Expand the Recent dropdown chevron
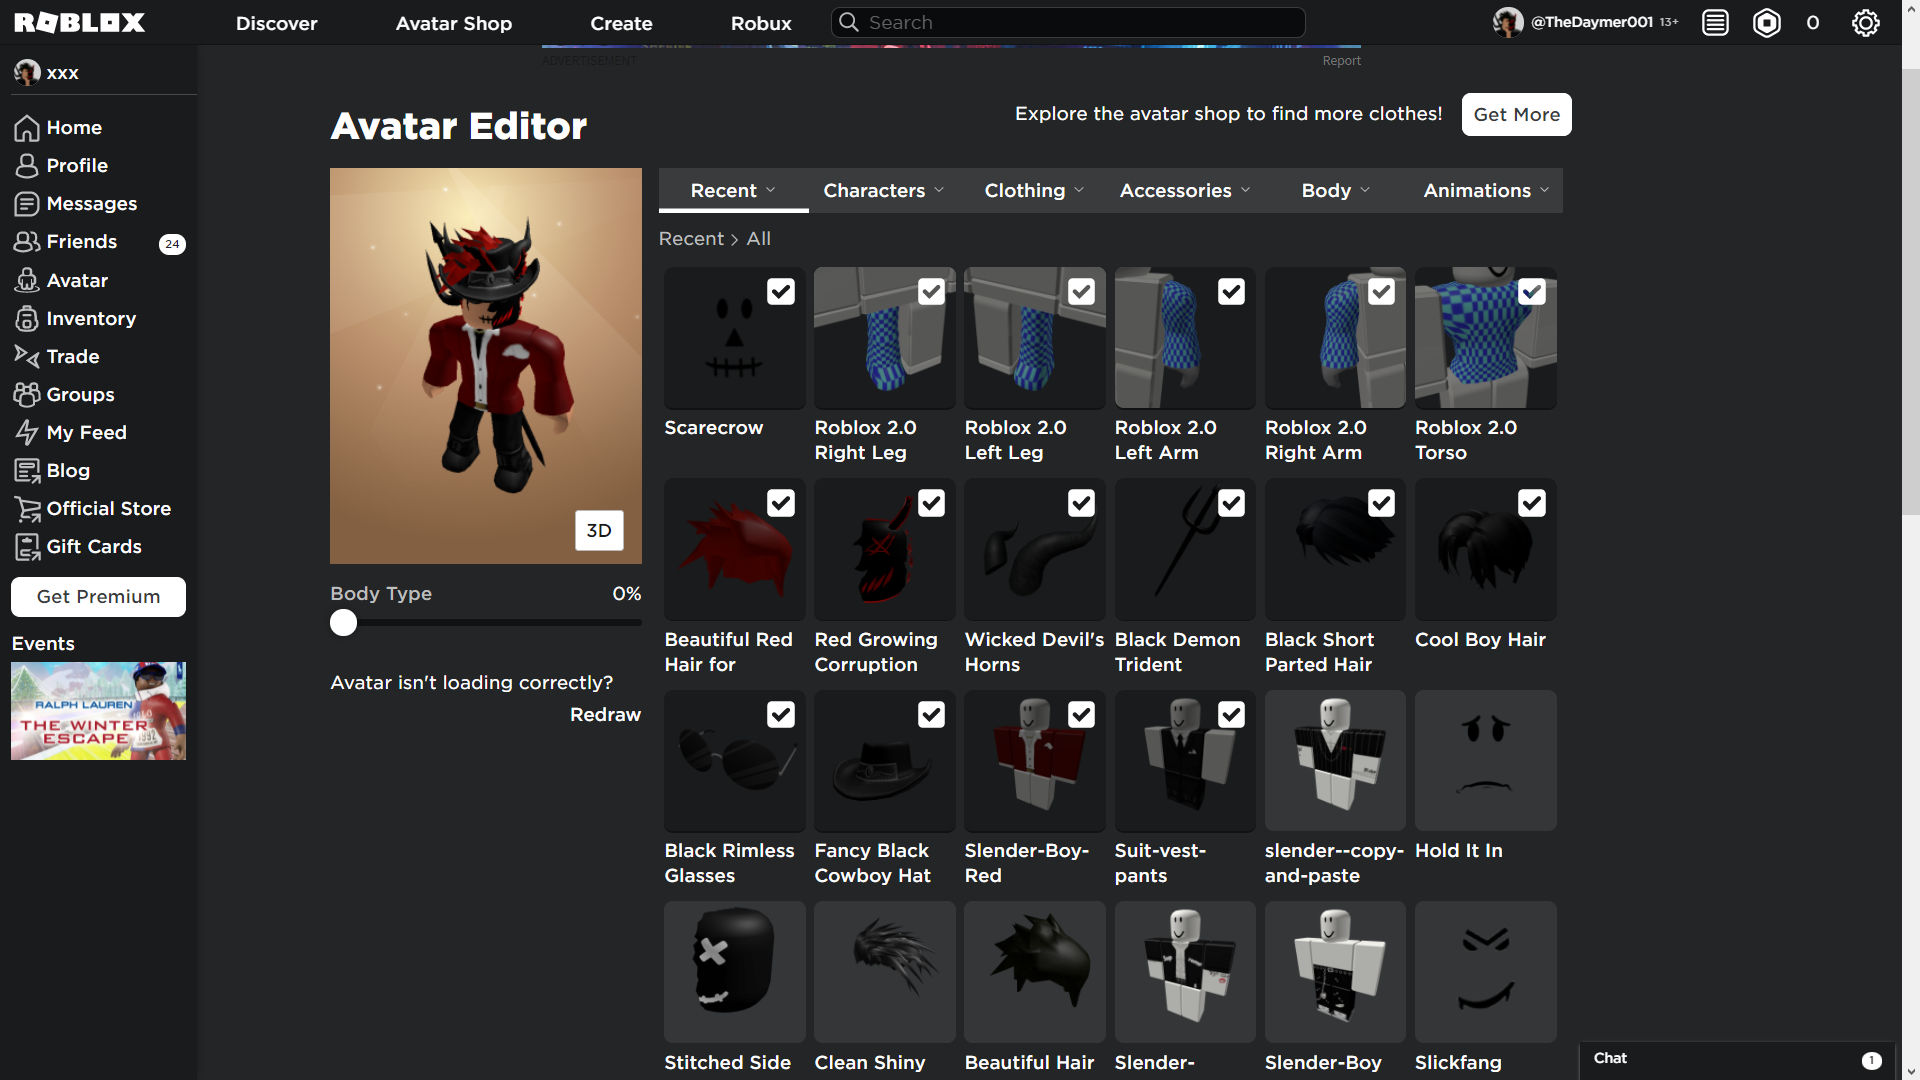 (x=771, y=190)
